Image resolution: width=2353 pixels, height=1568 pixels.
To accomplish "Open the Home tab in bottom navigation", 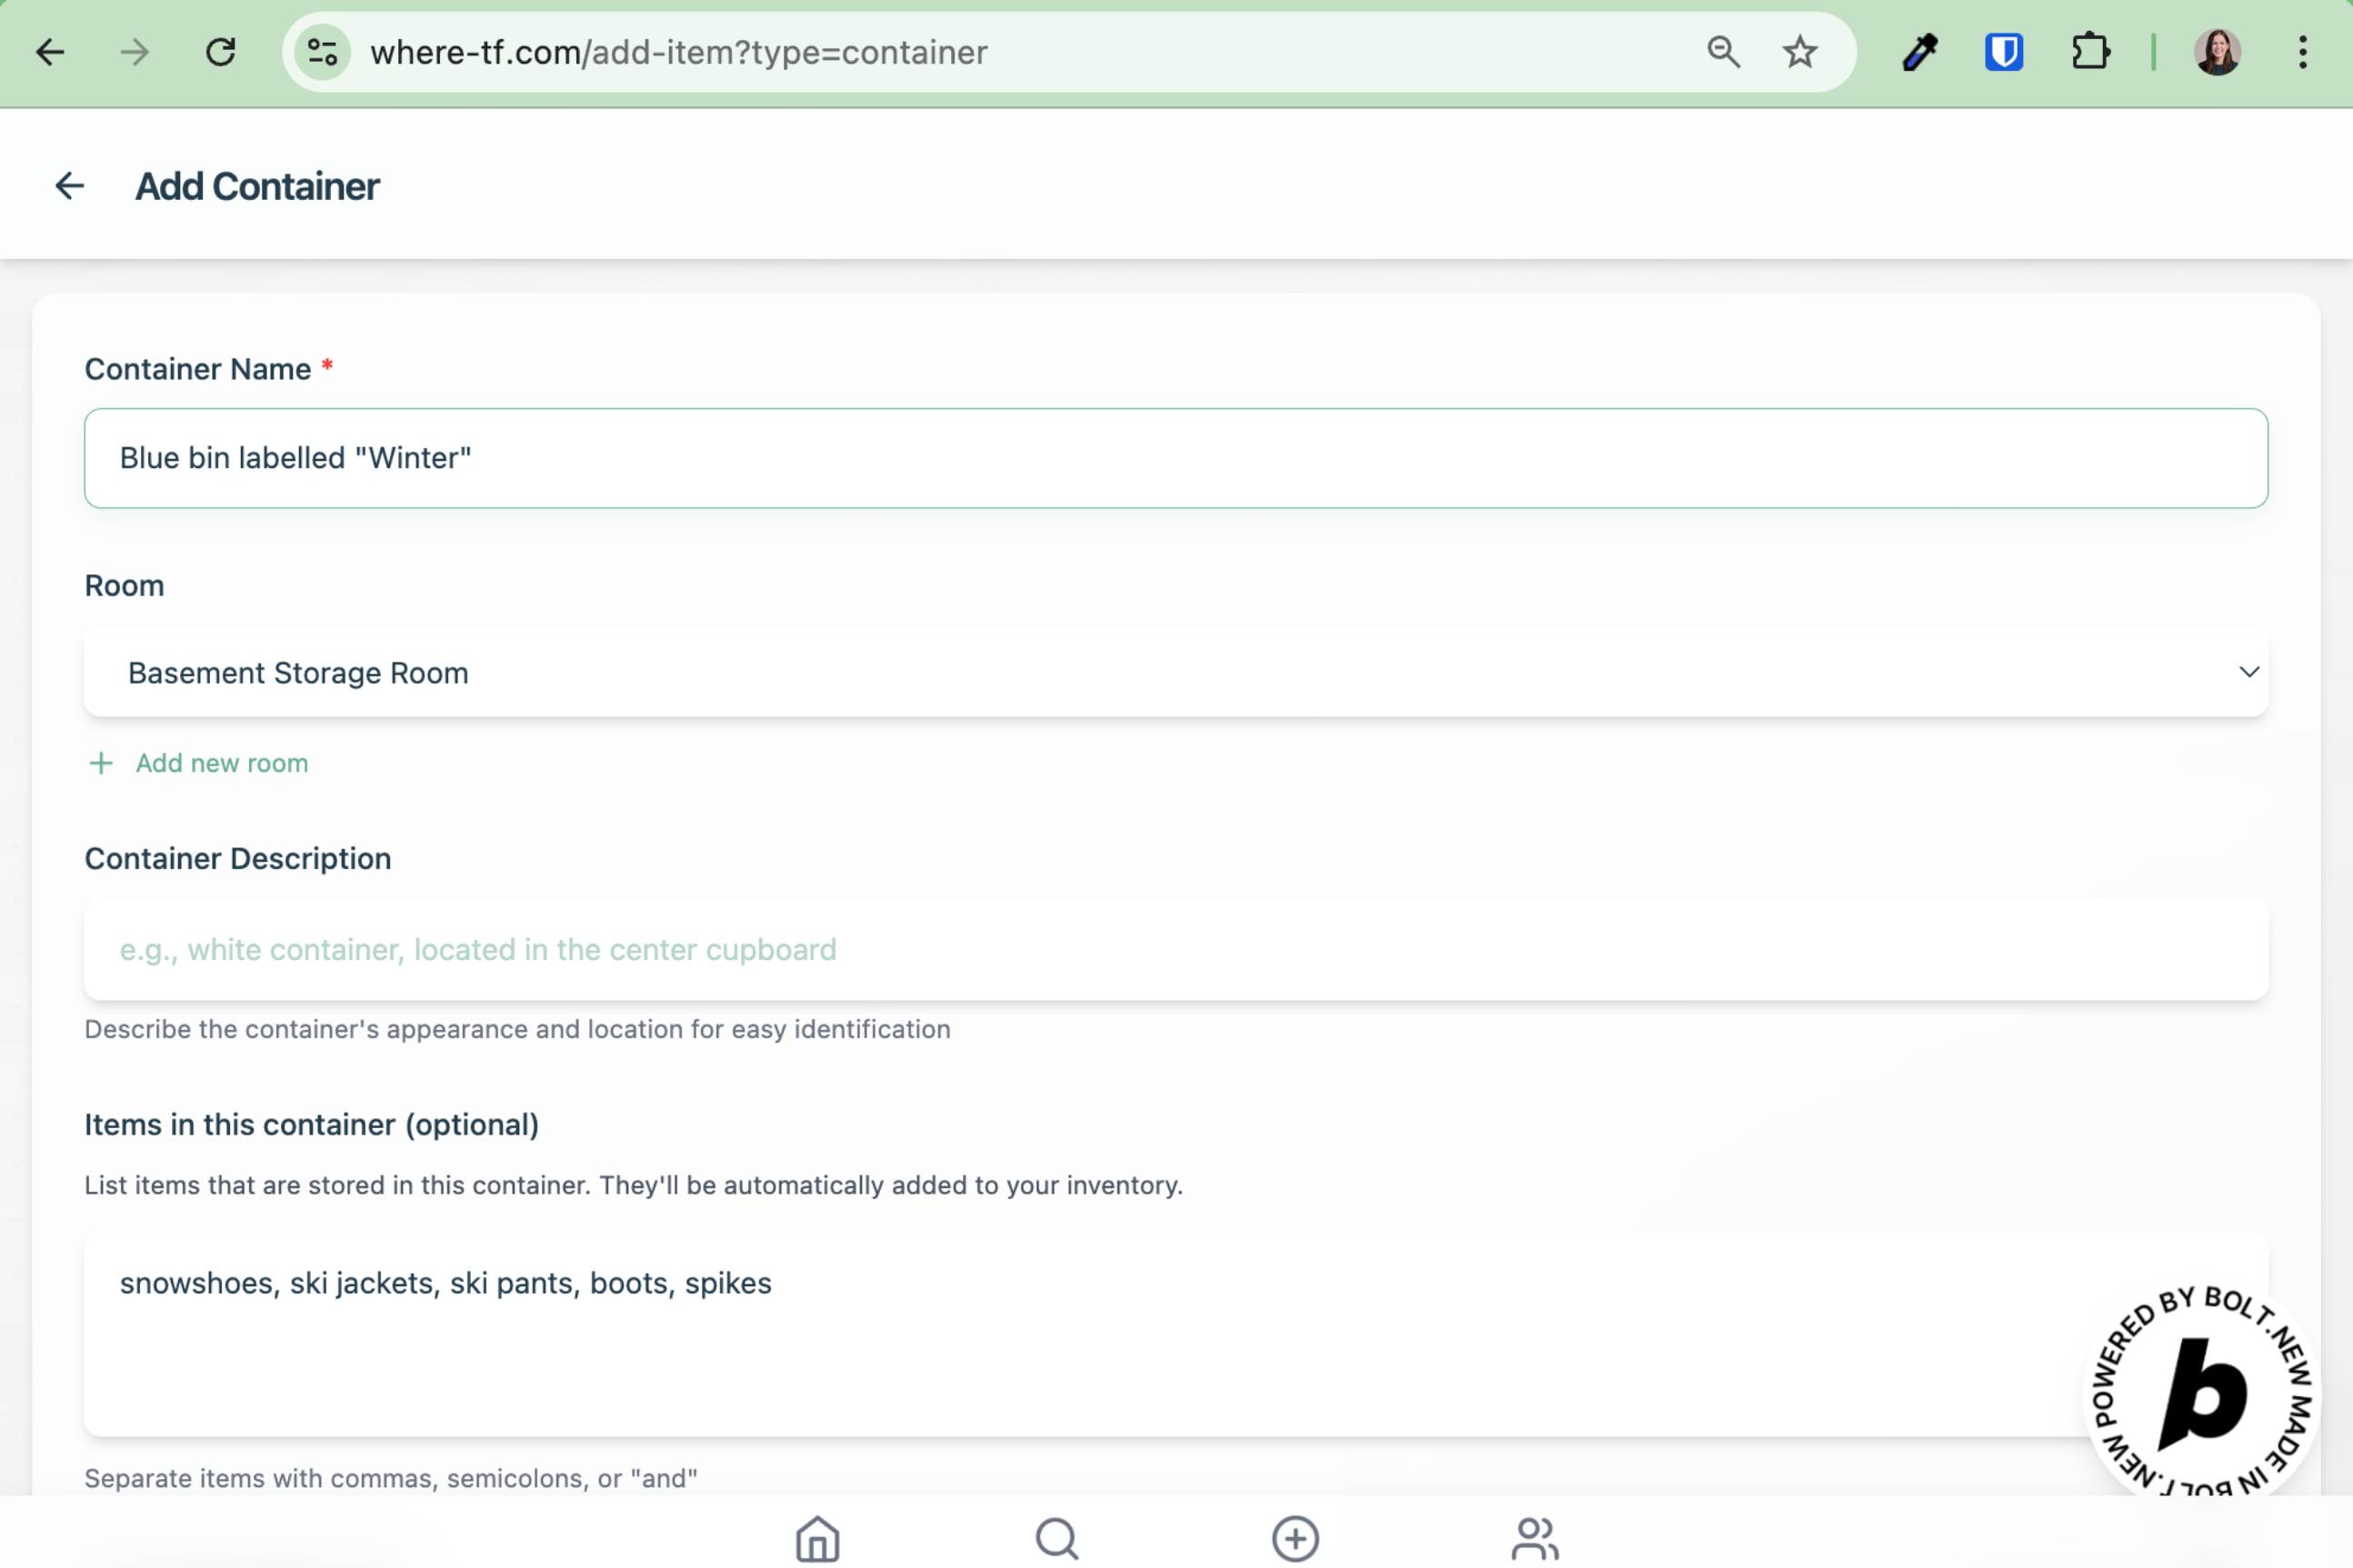I will [817, 1538].
